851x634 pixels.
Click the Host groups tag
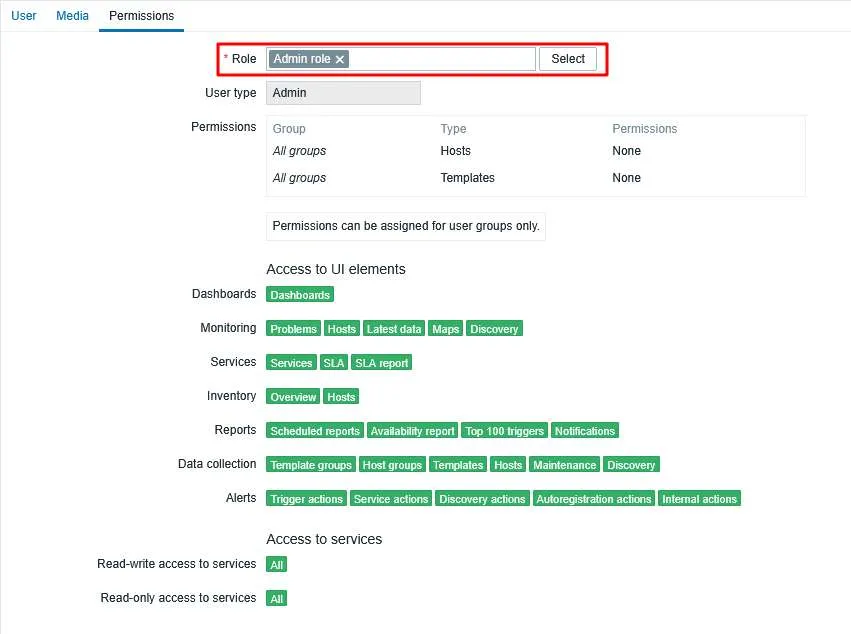coord(392,465)
